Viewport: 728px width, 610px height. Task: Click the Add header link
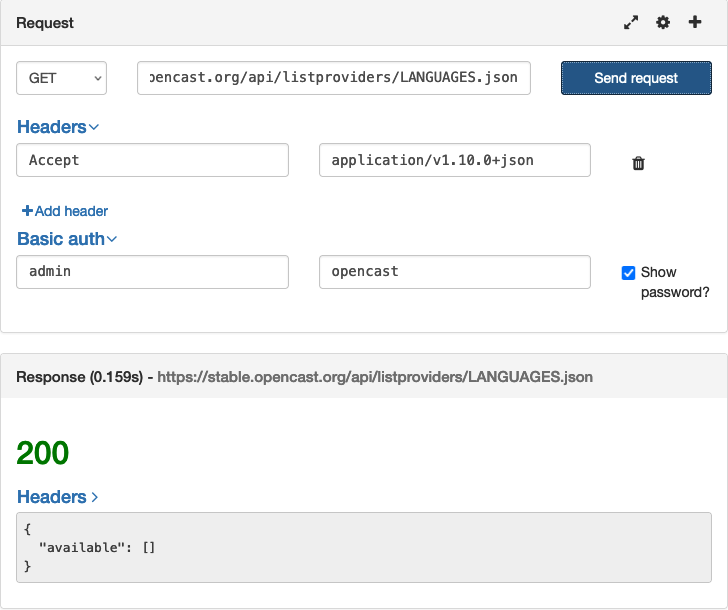coord(65,211)
